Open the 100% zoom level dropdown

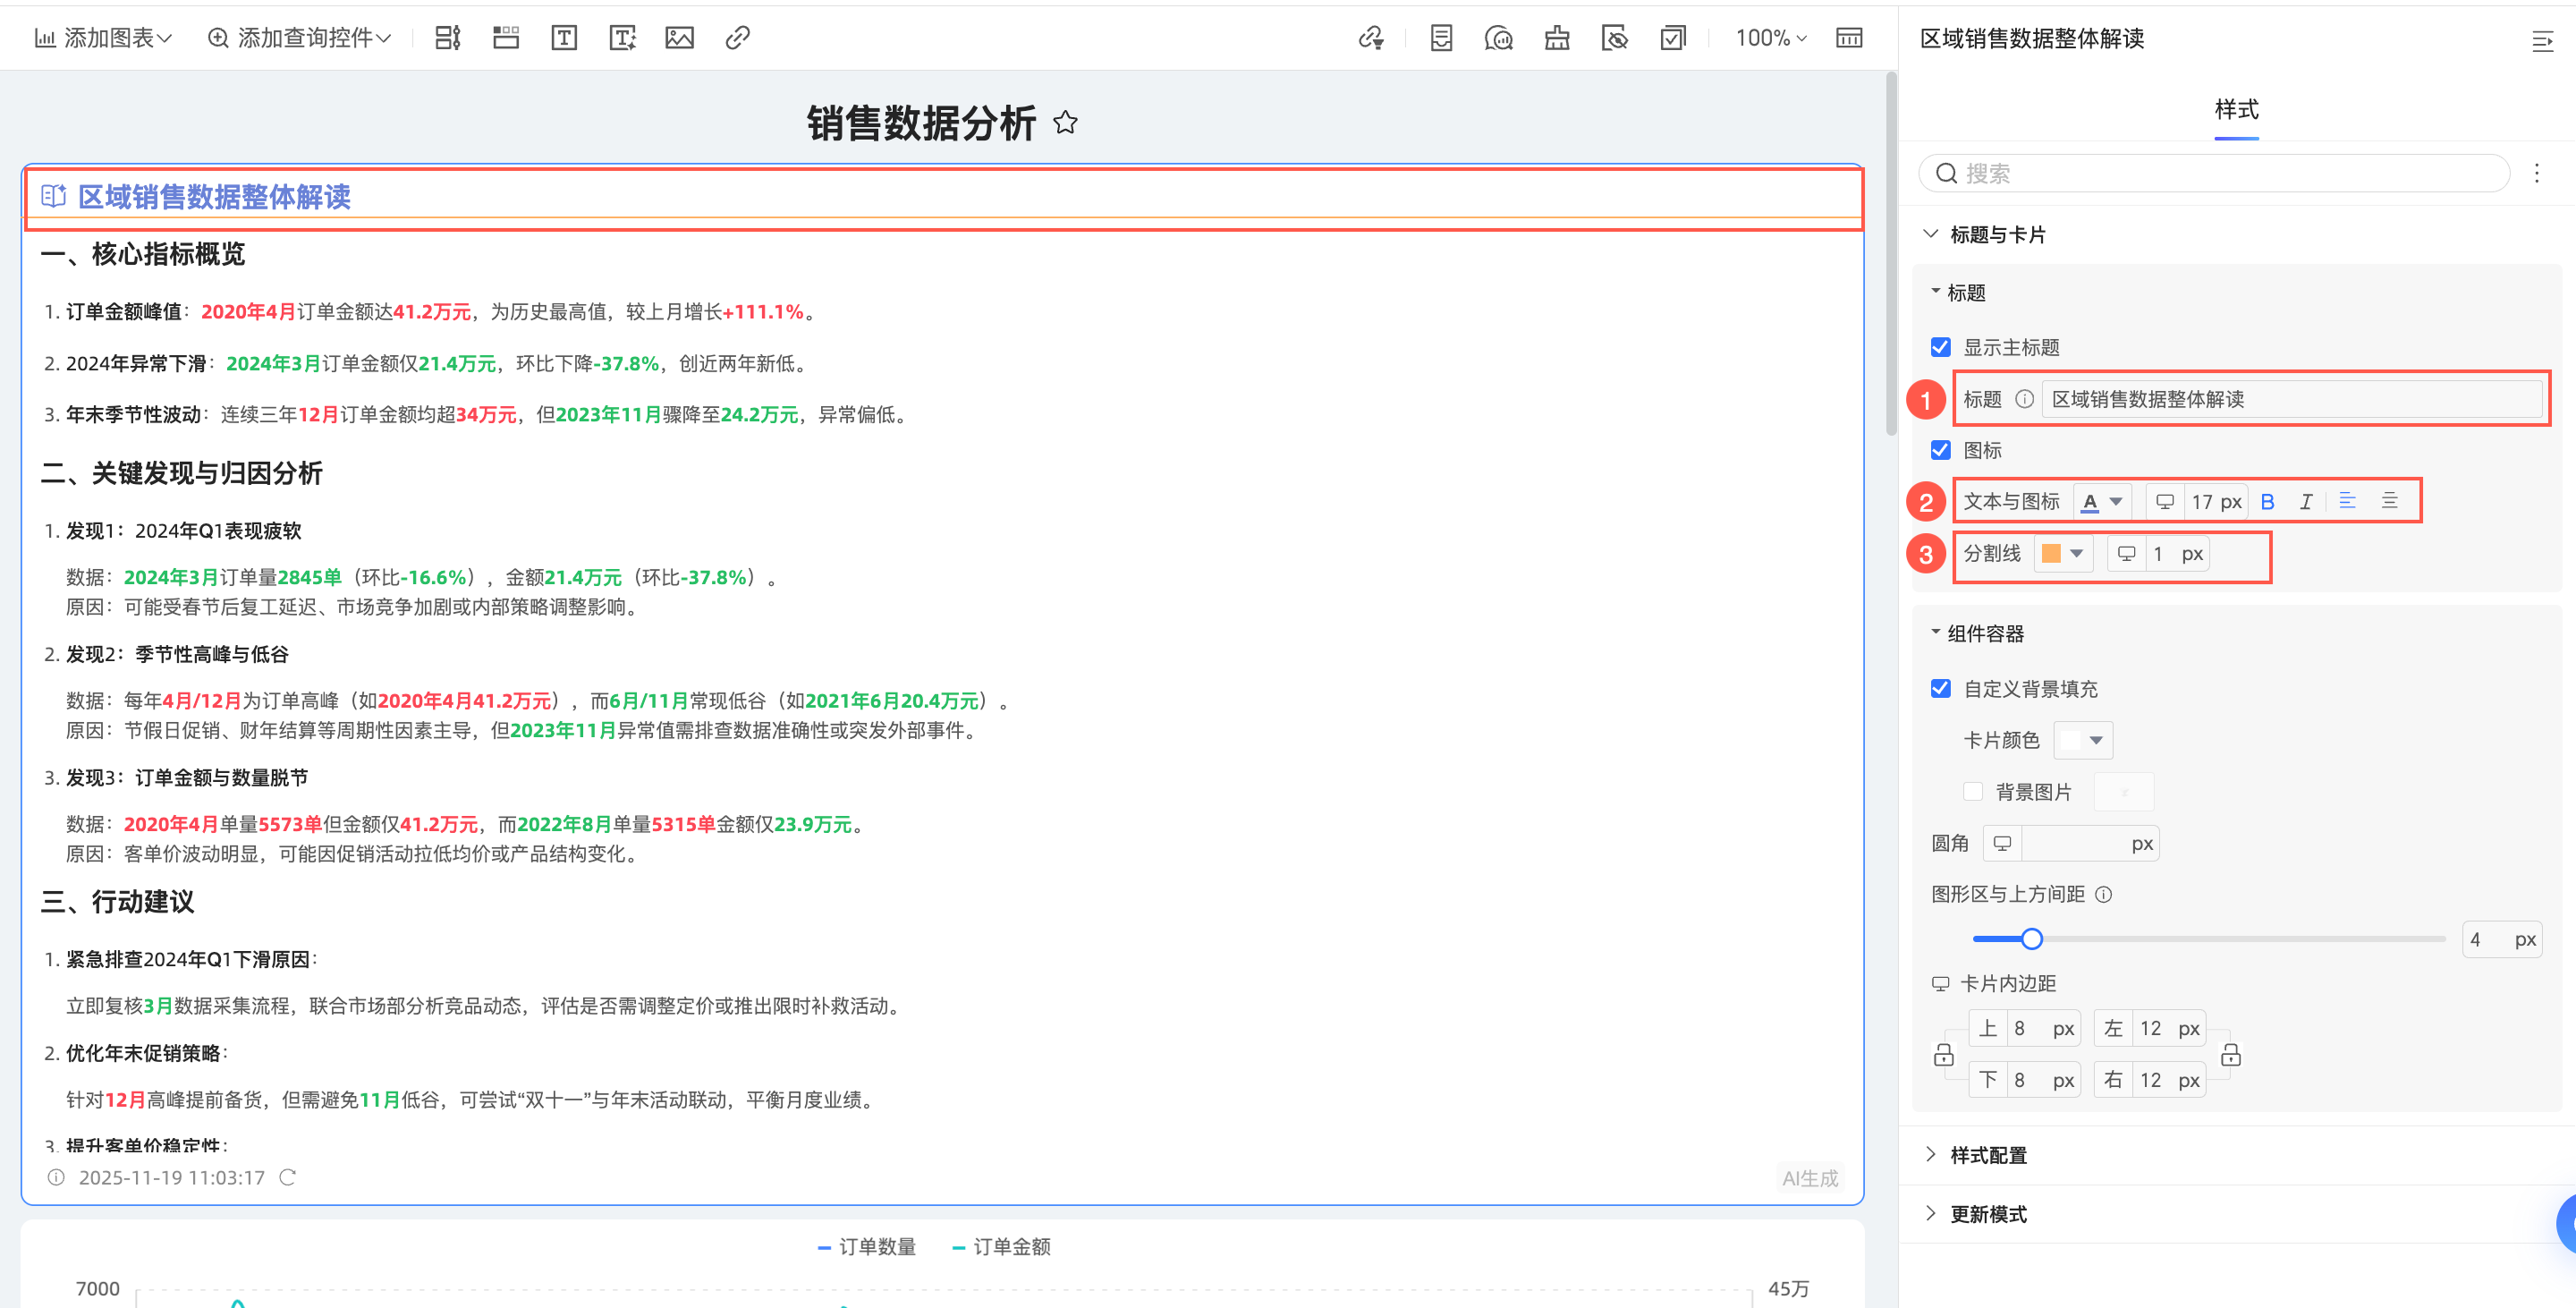tap(1770, 38)
